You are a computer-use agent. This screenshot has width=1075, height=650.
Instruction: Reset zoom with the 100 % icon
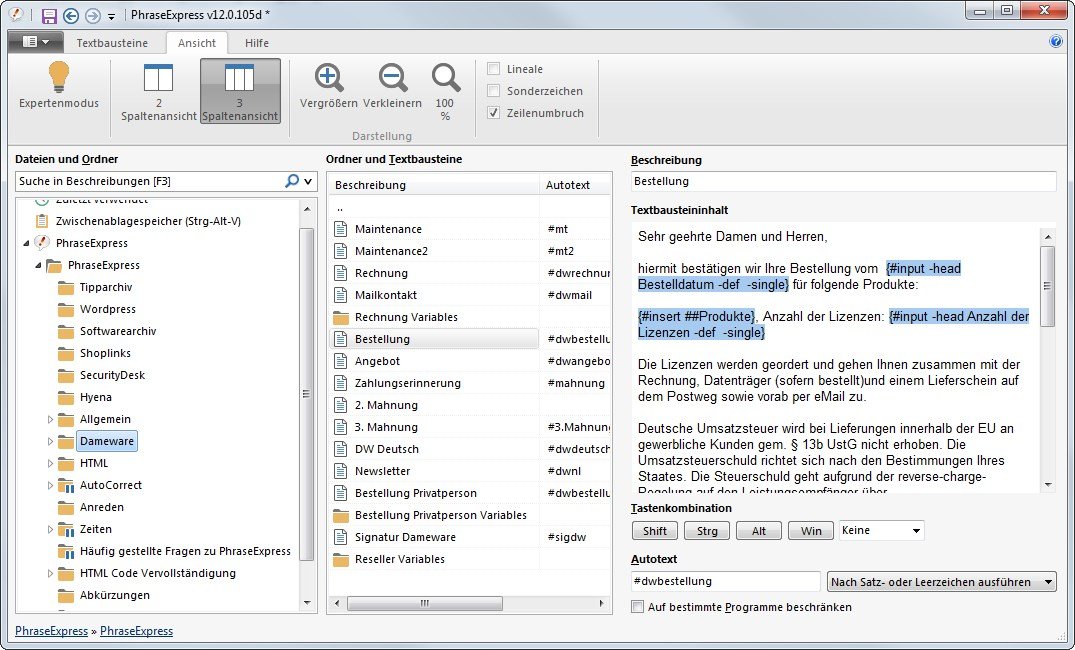(x=445, y=78)
